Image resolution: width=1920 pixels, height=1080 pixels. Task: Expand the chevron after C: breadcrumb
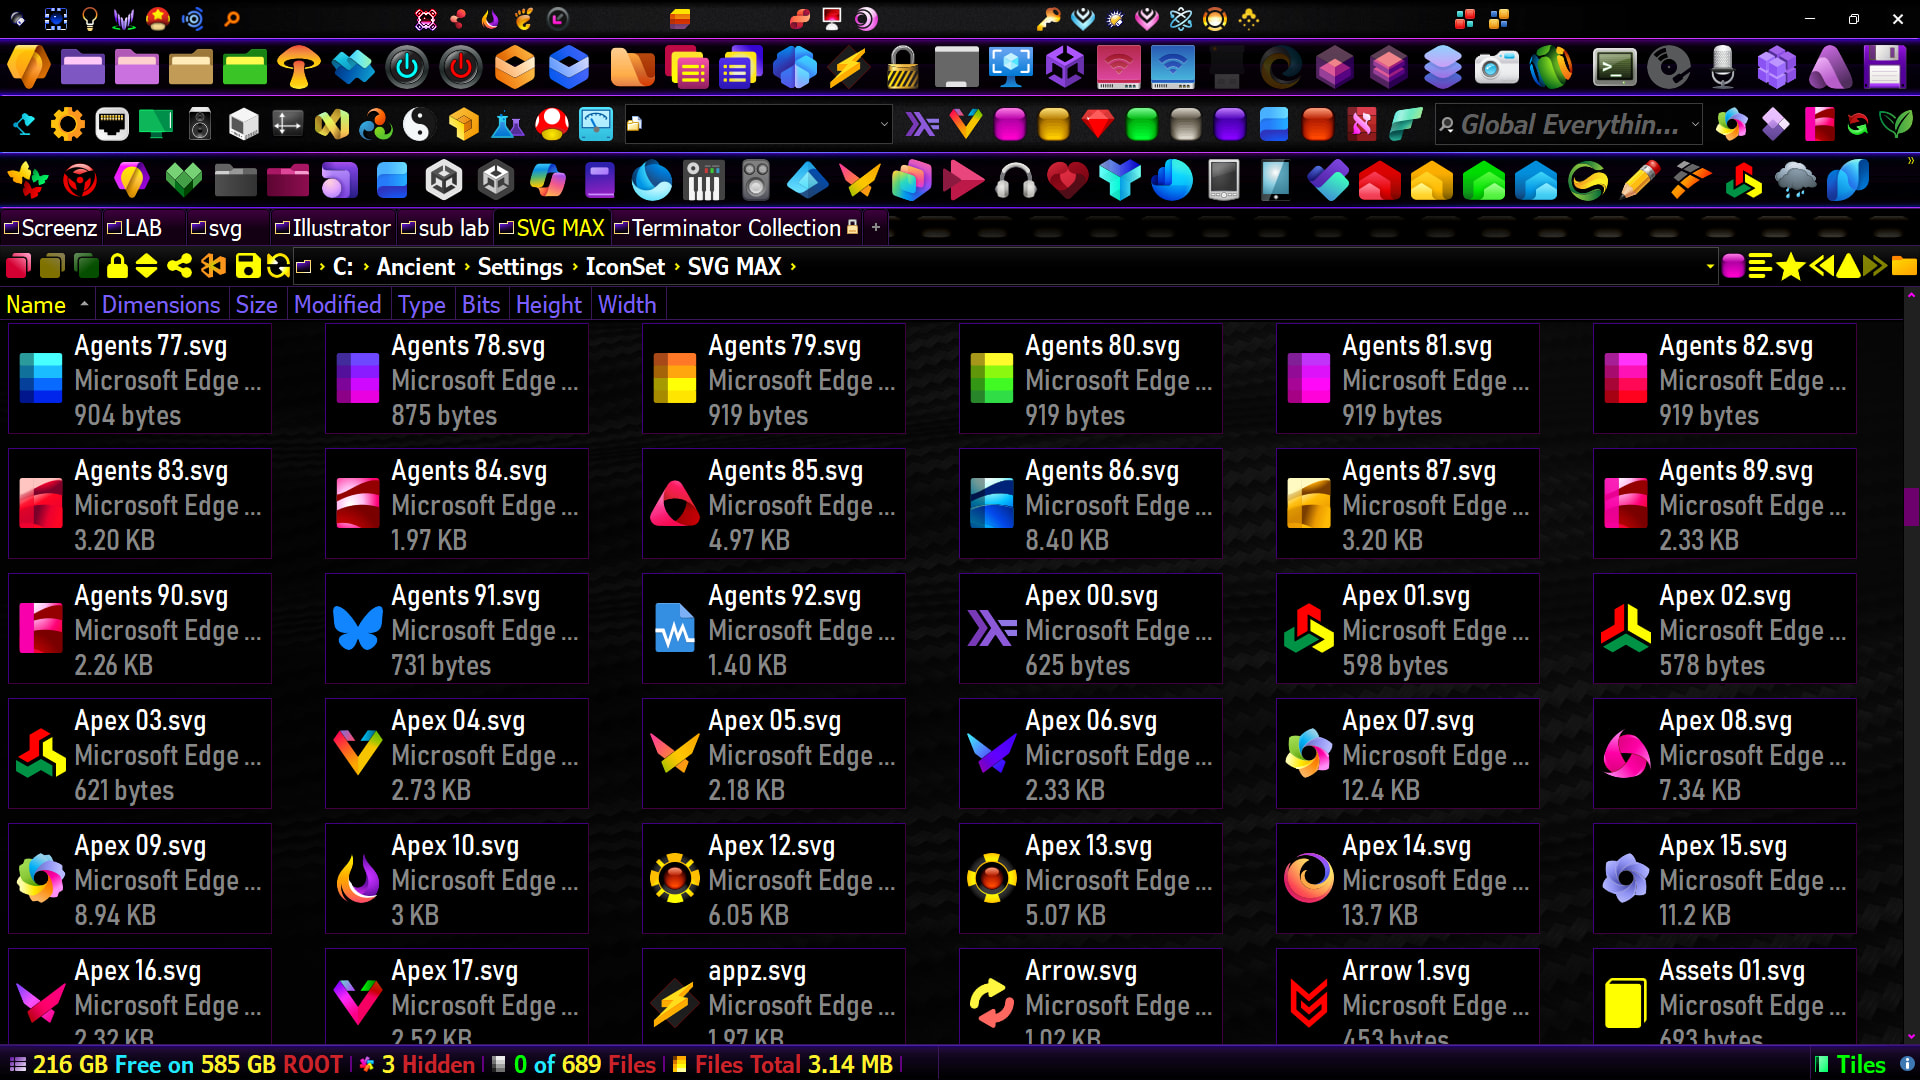pyautogui.click(x=365, y=267)
